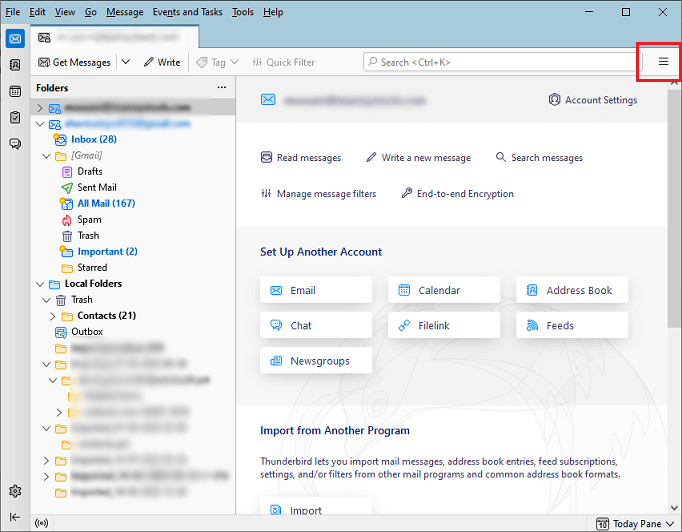Set up a Feeds account
682x532 pixels.
pyautogui.click(x=572, y=325)
